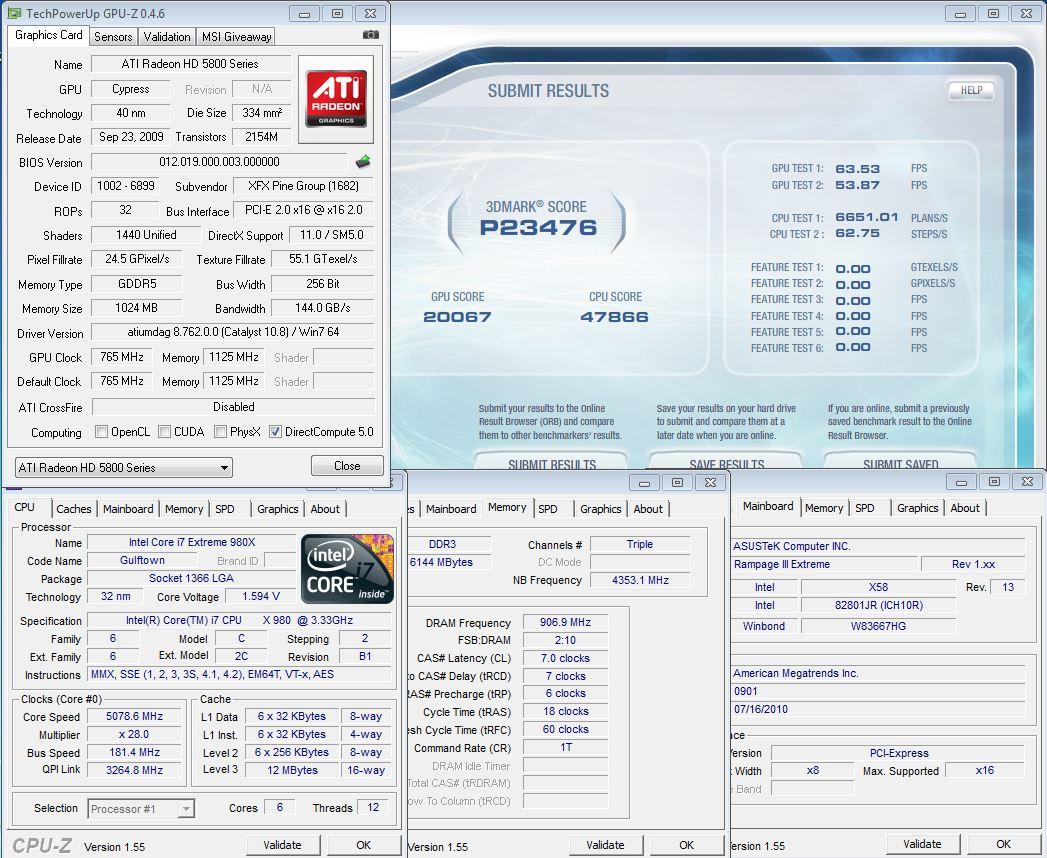The image size is (1047, 858).
Task: Click the Driver Version field in GPU-Z
Action: [233, 332]
